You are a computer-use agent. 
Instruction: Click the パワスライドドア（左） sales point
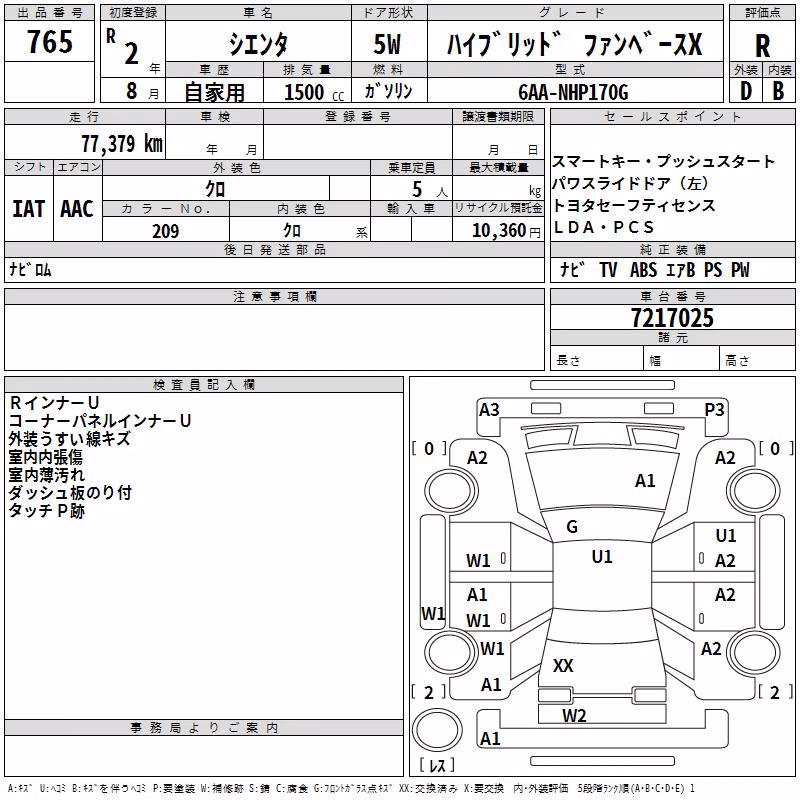[x=631, y=183]
